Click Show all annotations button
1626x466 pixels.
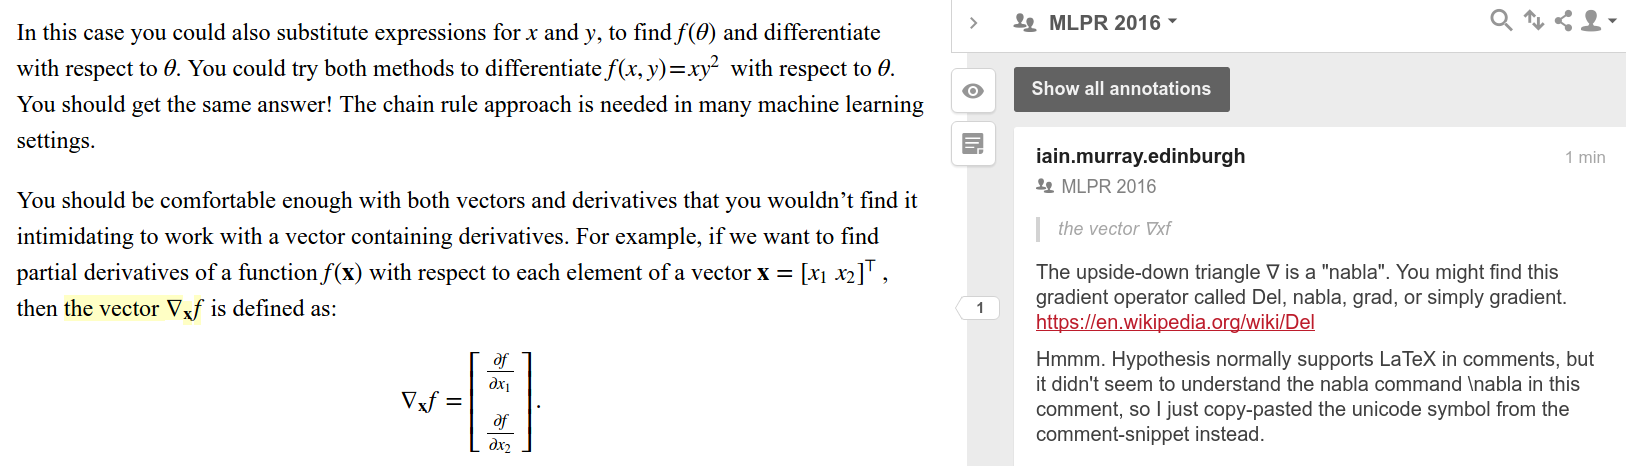1121,89
